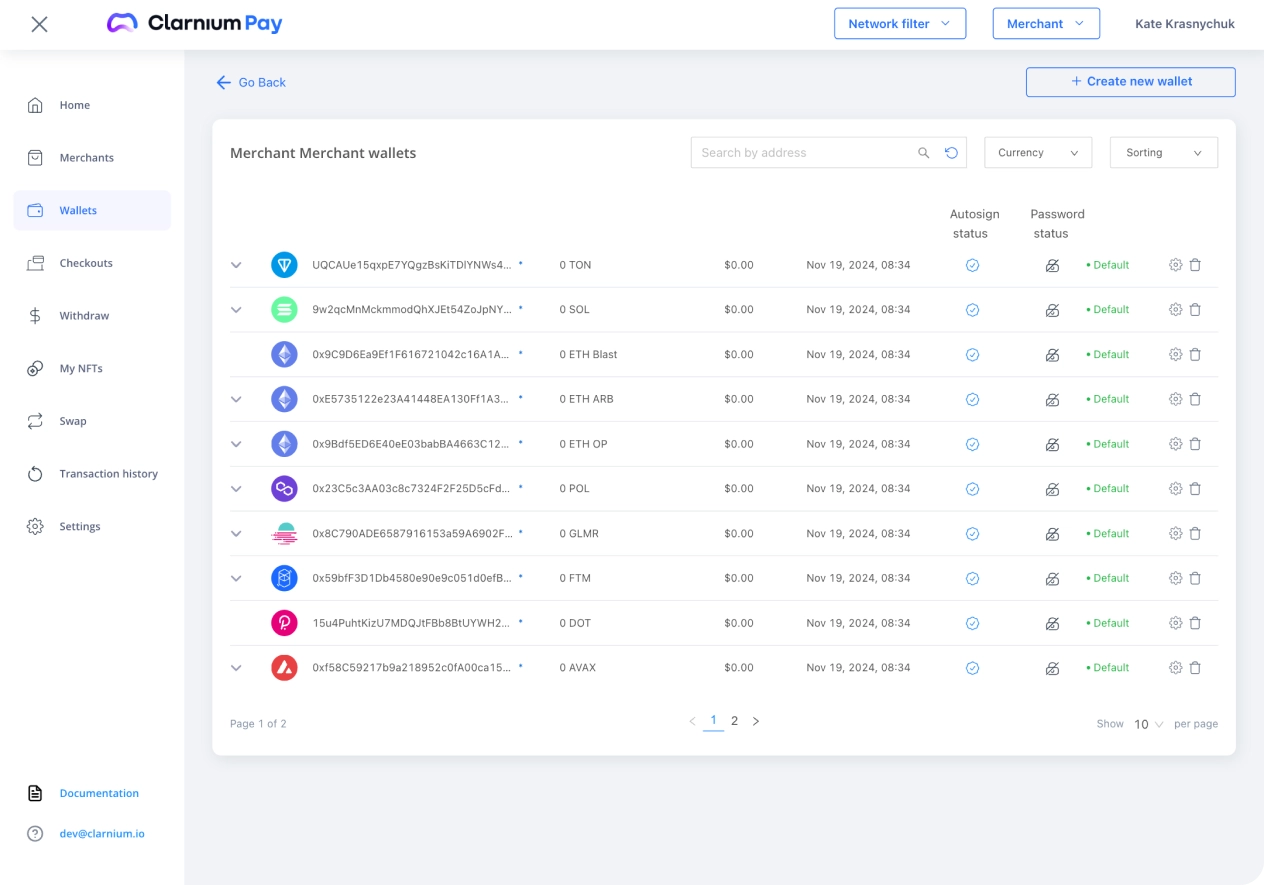1264x885 pixels.
Task: Go to Checkouts in sidebar
Action: (x=86, y=263)
